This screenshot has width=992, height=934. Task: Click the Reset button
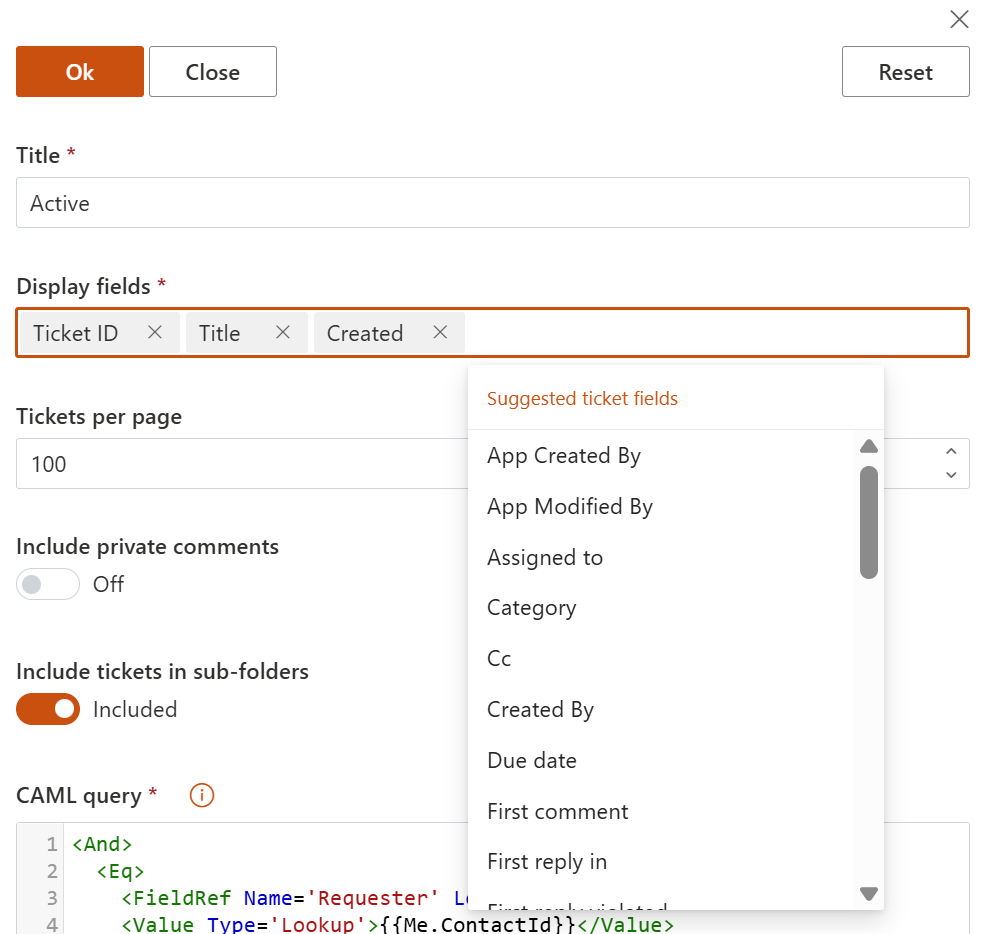(x=905, y=72)
